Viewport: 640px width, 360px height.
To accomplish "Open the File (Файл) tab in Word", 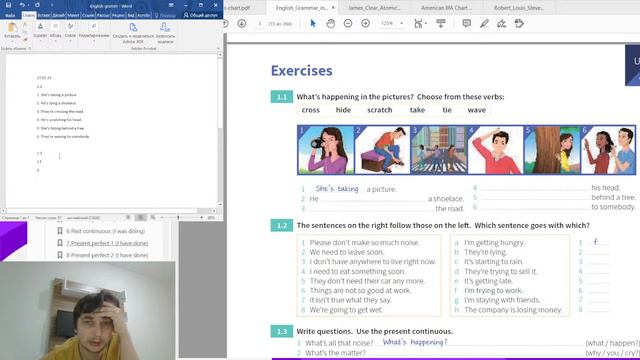I will [x=10, y=15].
